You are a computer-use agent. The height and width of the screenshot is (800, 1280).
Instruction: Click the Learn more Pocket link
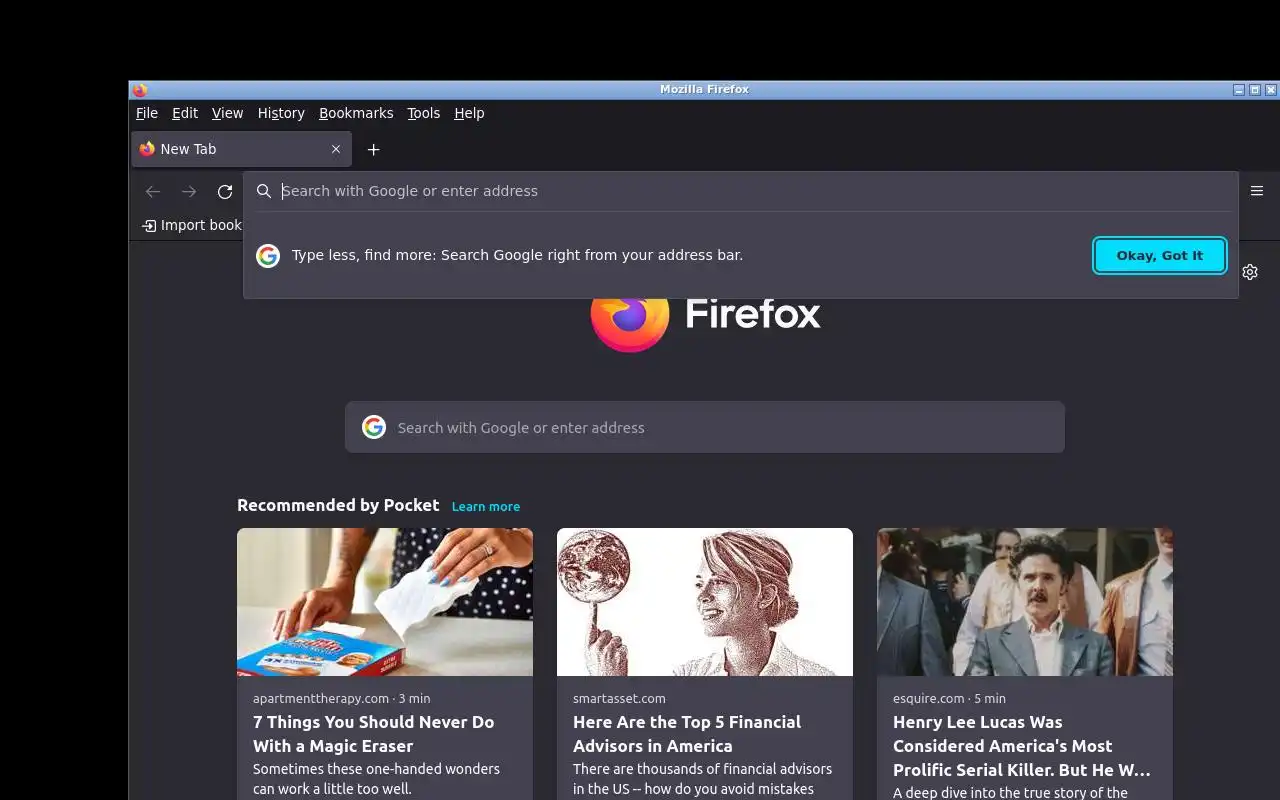pyautogui.click(x=486, y=507)
